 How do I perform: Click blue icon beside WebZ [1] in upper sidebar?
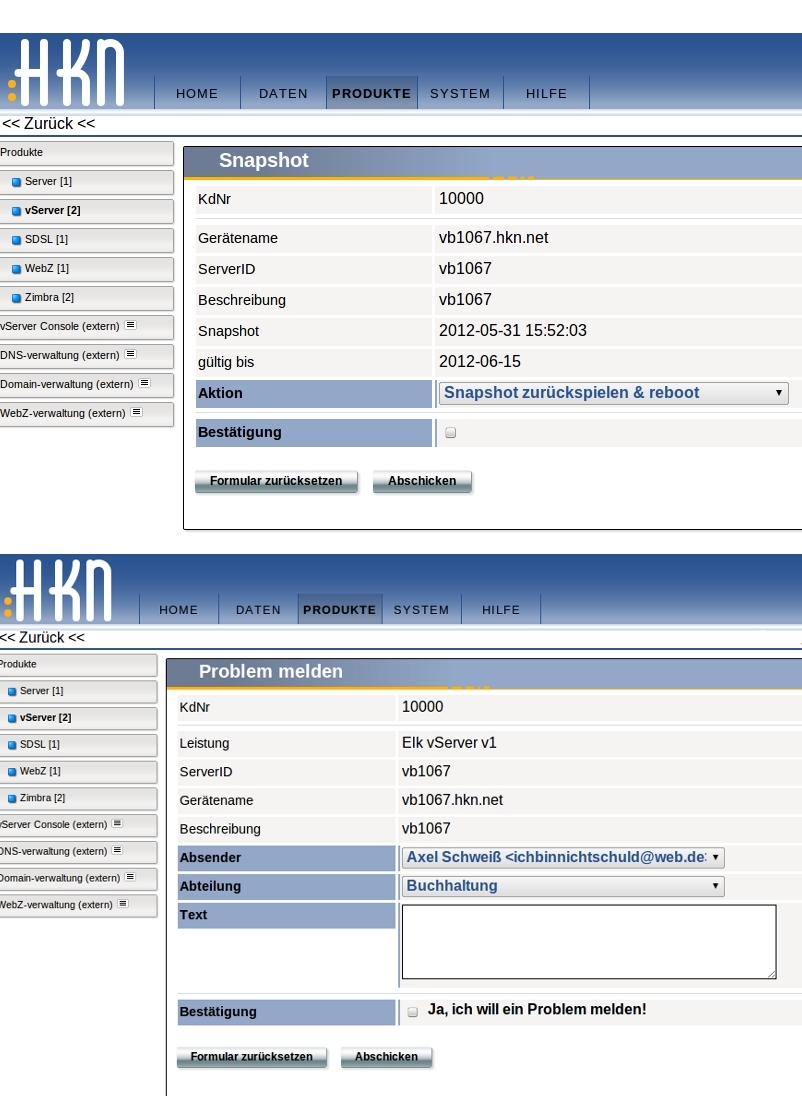(16, 269)
